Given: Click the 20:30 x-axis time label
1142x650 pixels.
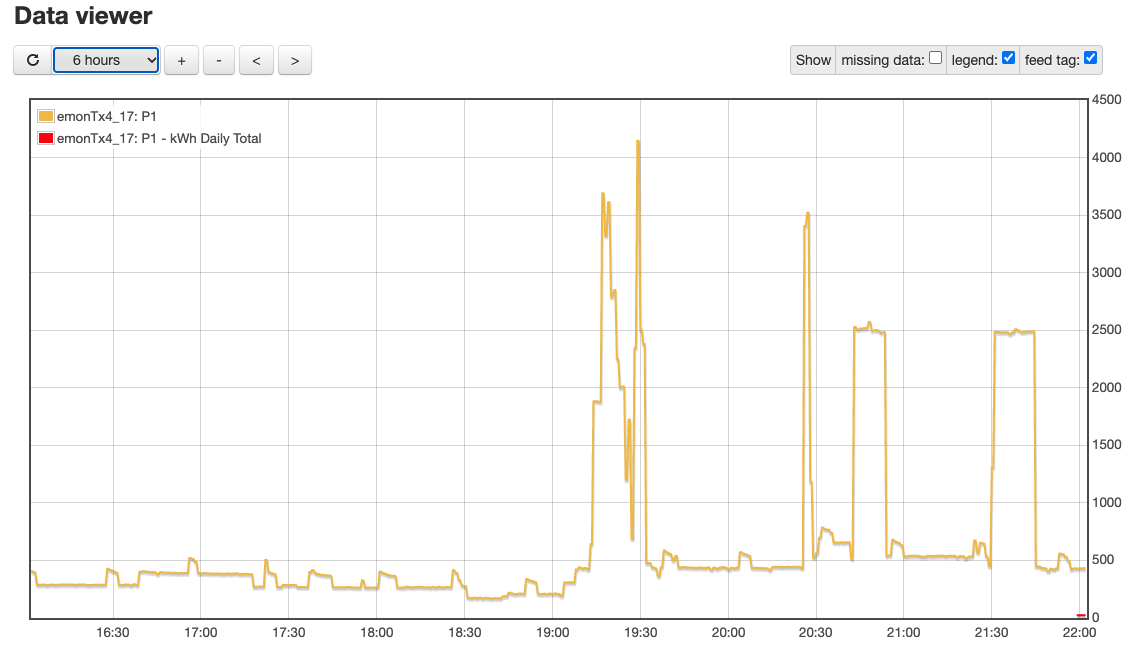Looking at the screenshot, I should (x=816, y=633).
